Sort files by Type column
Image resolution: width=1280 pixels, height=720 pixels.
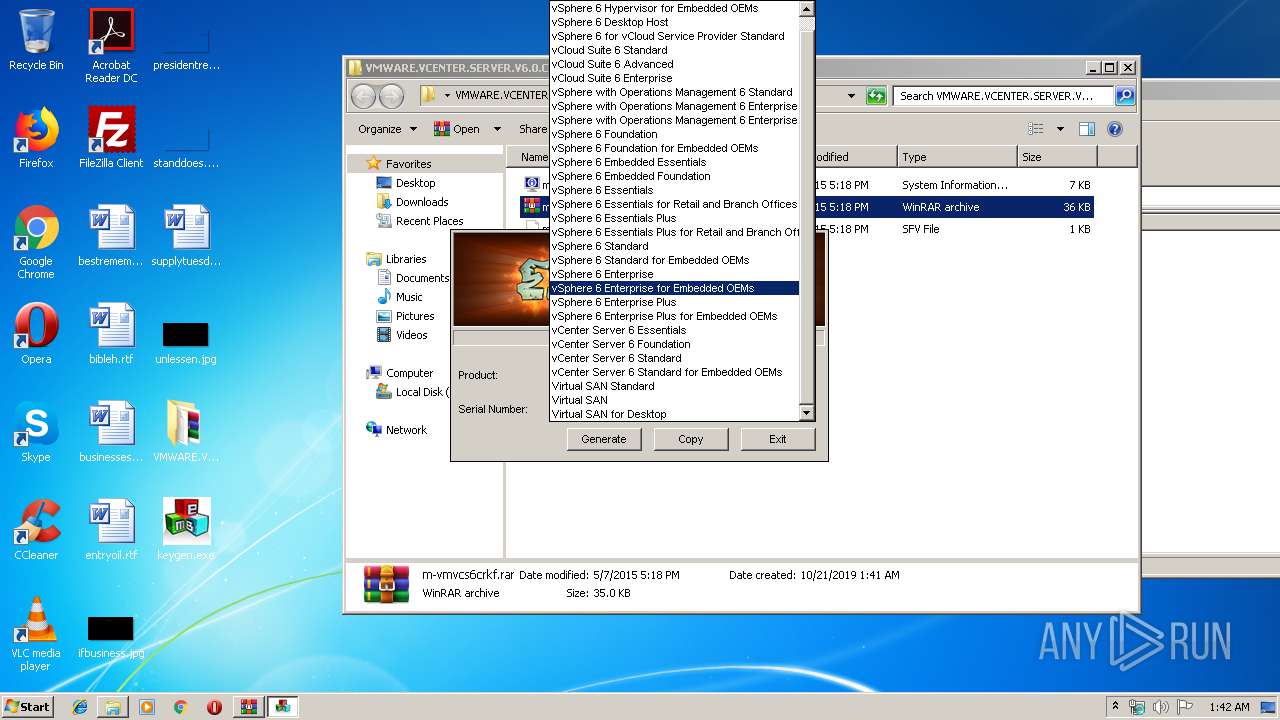coord(957,157)
